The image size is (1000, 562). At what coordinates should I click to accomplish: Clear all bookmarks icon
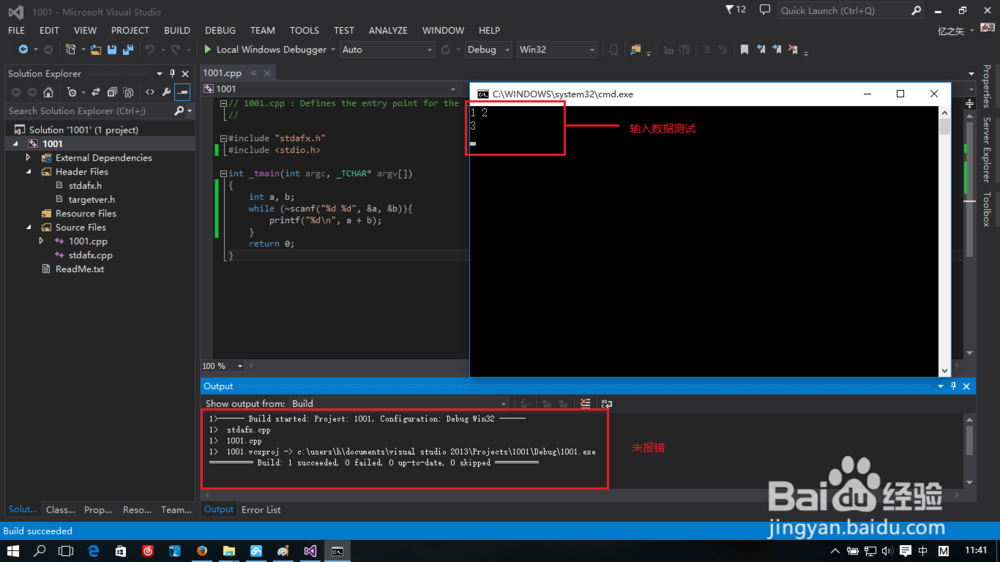tap(793, 50)
